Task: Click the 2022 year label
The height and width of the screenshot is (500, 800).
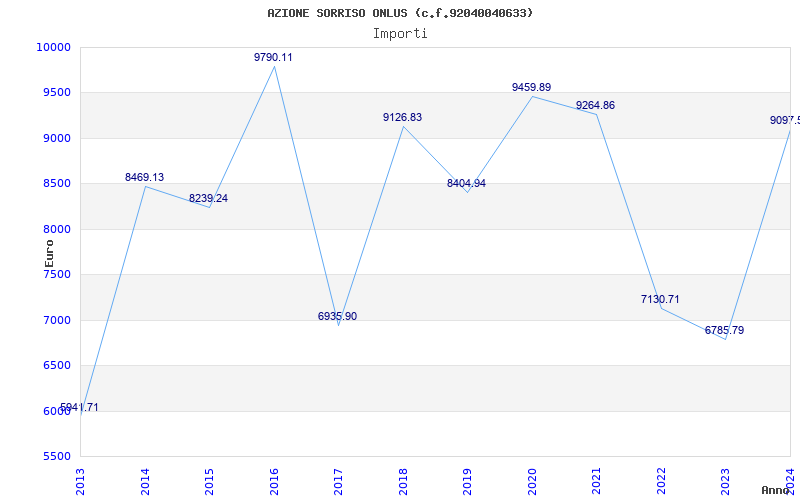Action: pos(662,482)
